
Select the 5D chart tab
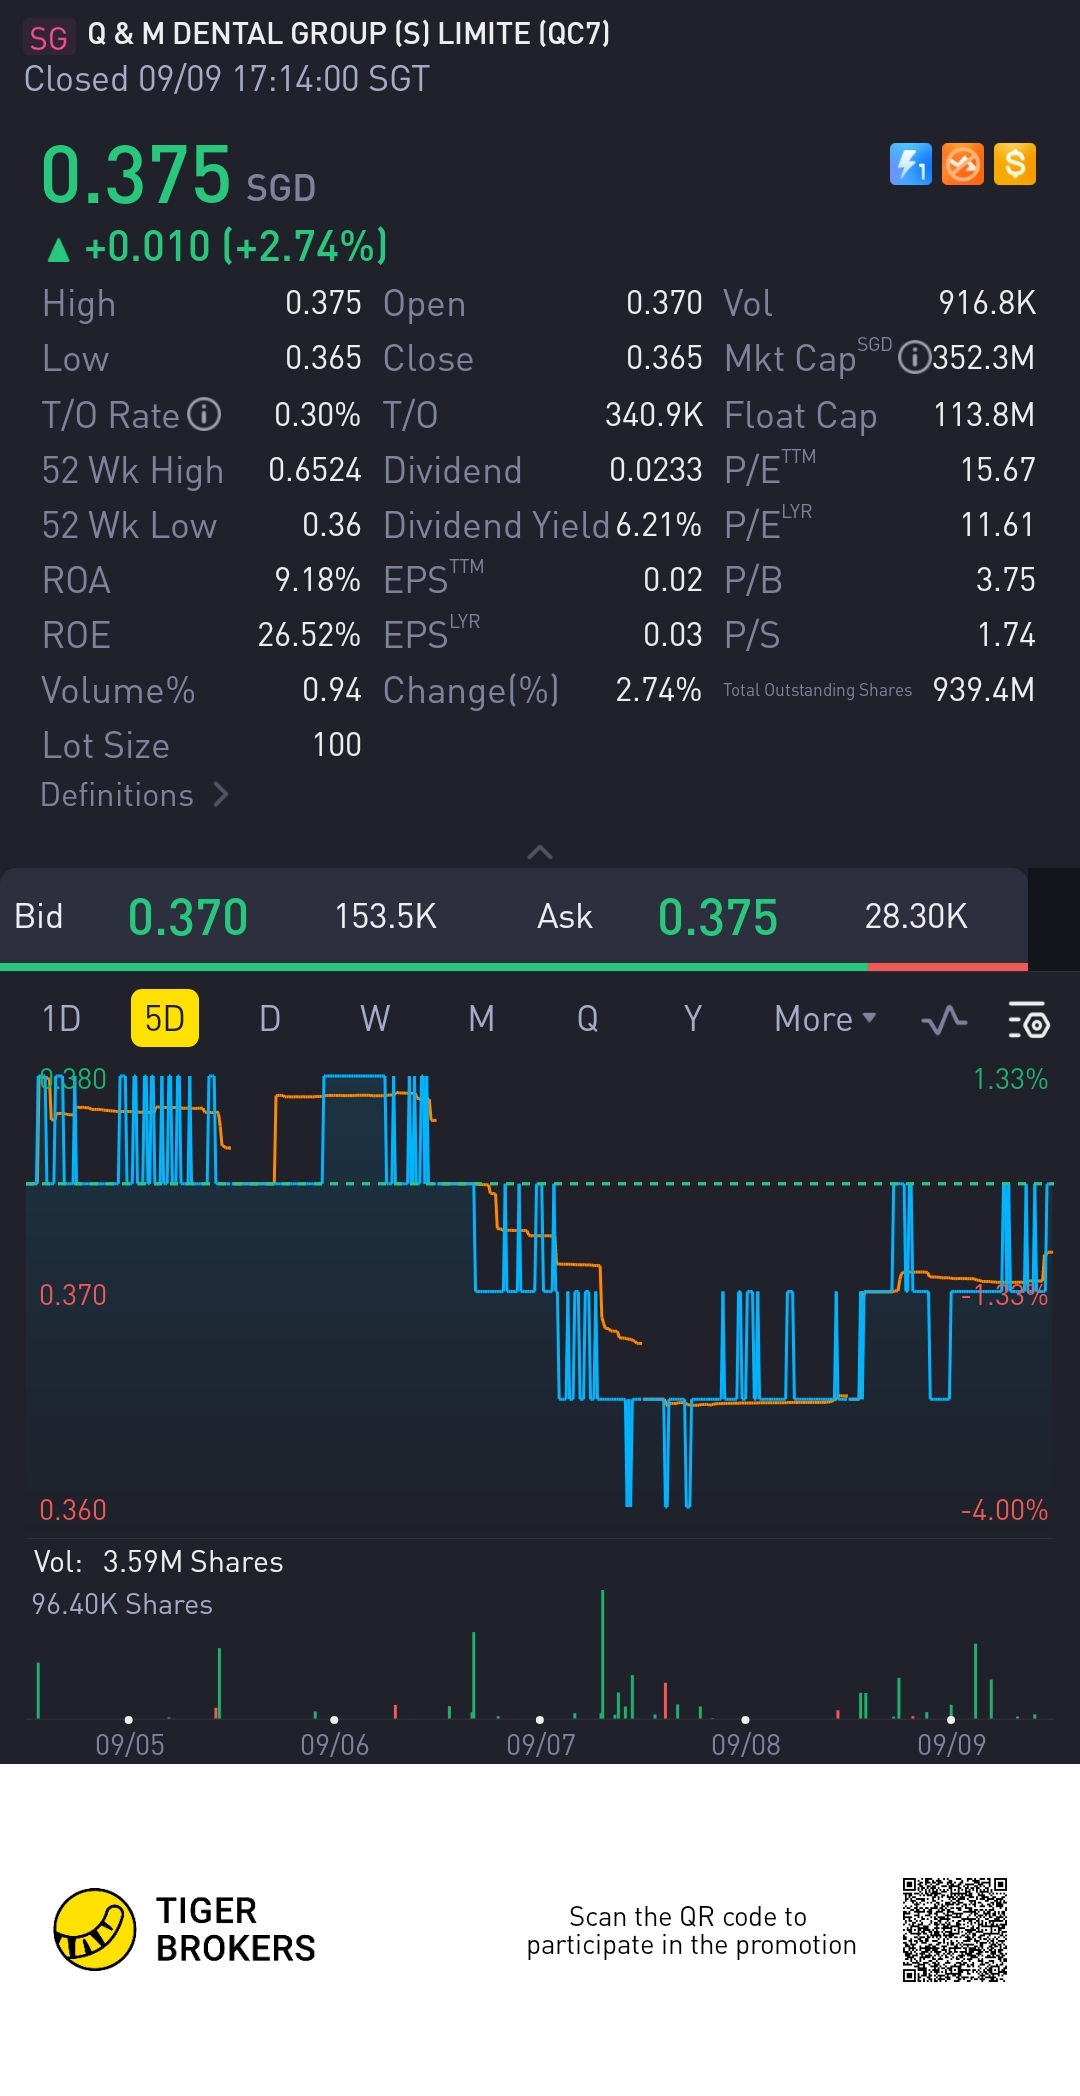click(165, 1019)
